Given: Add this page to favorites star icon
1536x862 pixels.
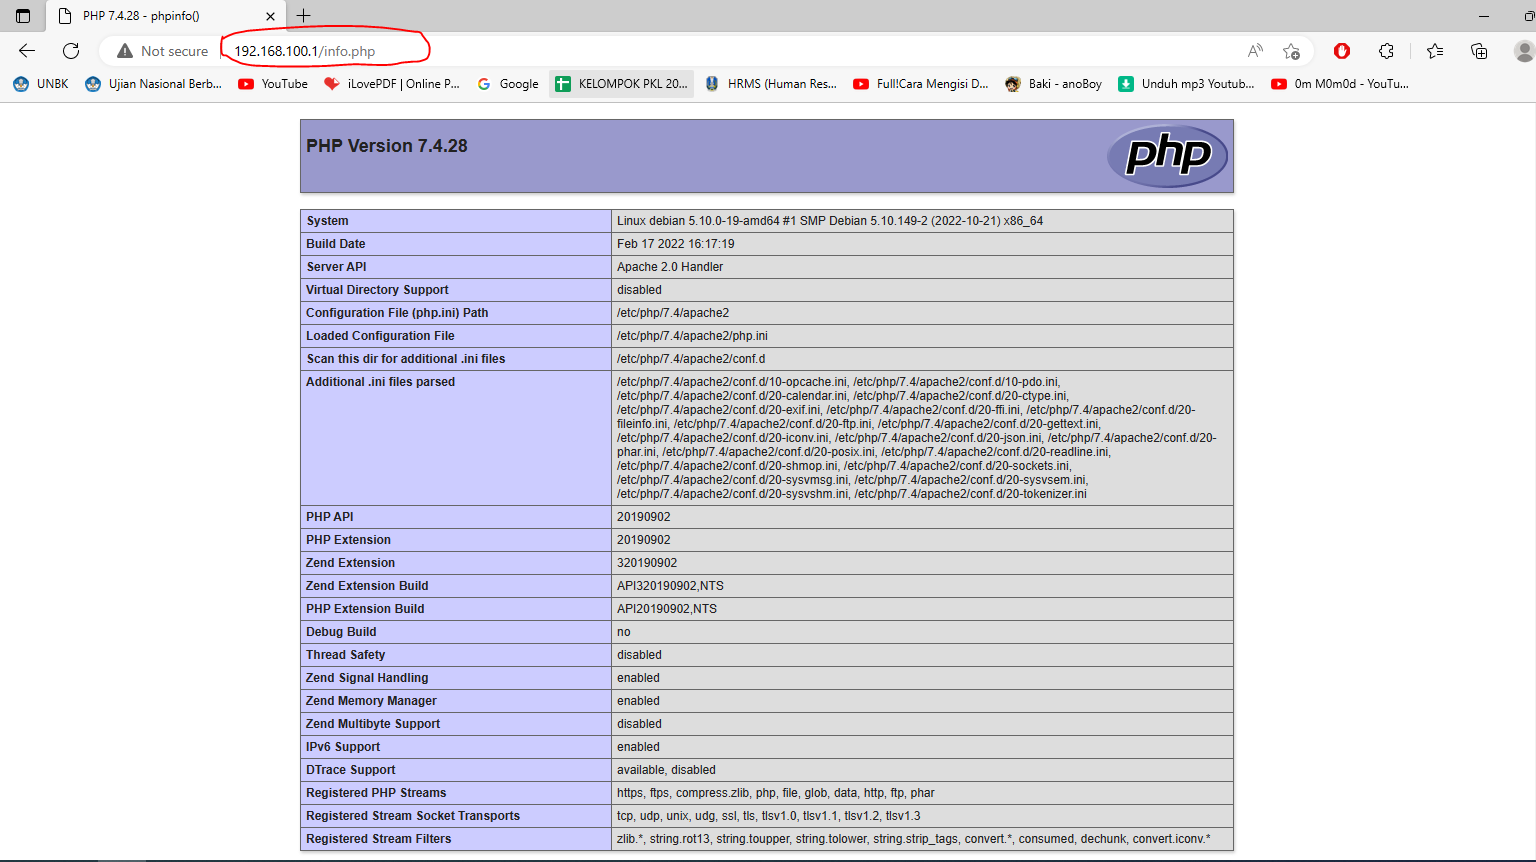Looking at the screenshot, I should [x=1291, y=51].
